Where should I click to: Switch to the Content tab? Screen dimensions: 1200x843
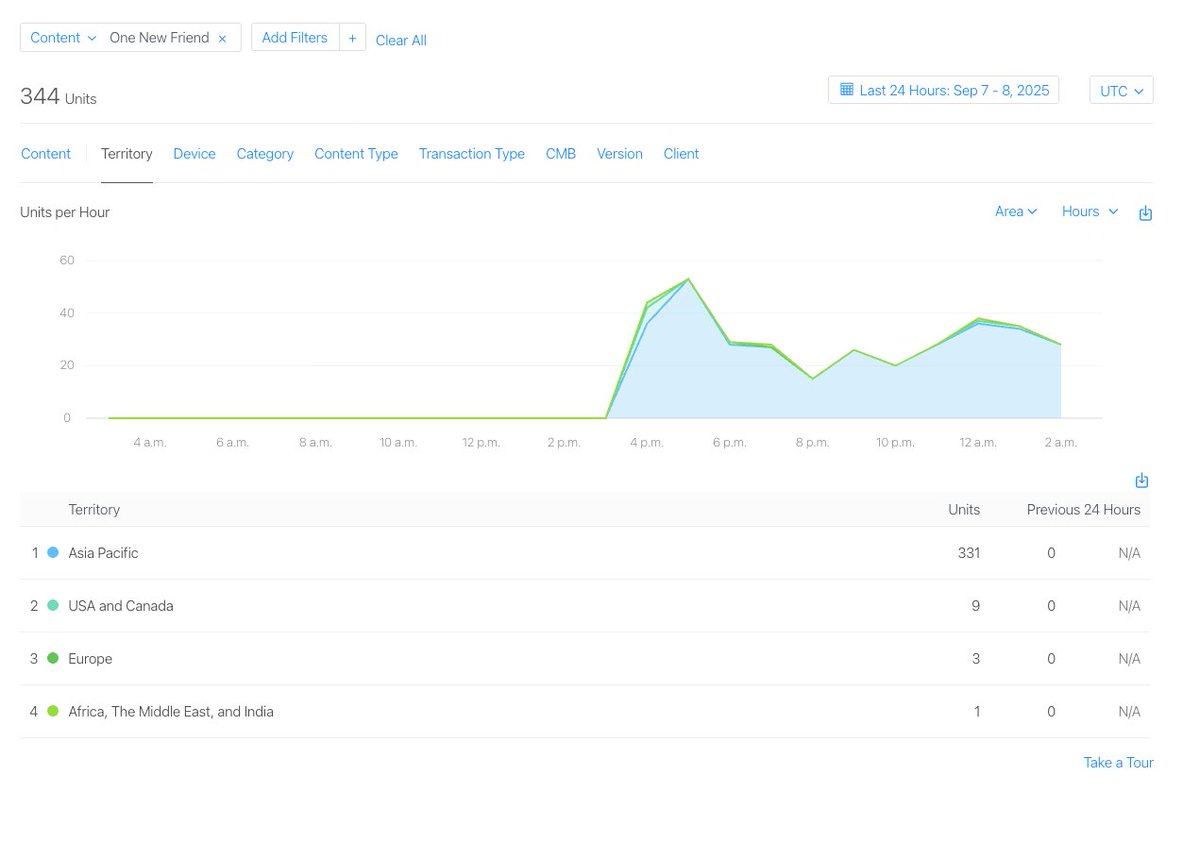coord(46,154)
